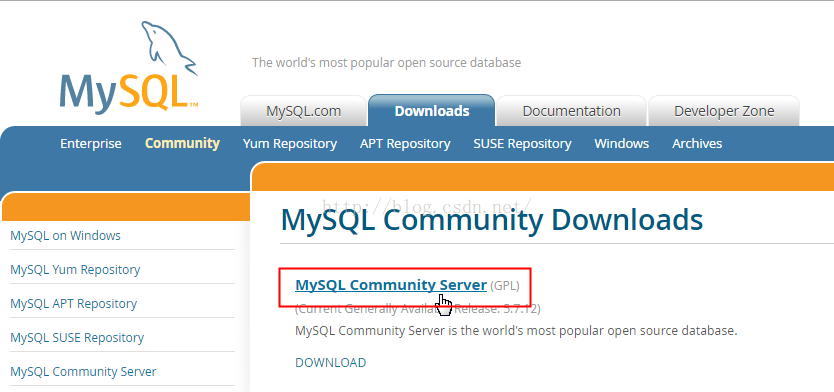
Task: Open Yum Repository in navigation bar
Action: pos(290,144)
